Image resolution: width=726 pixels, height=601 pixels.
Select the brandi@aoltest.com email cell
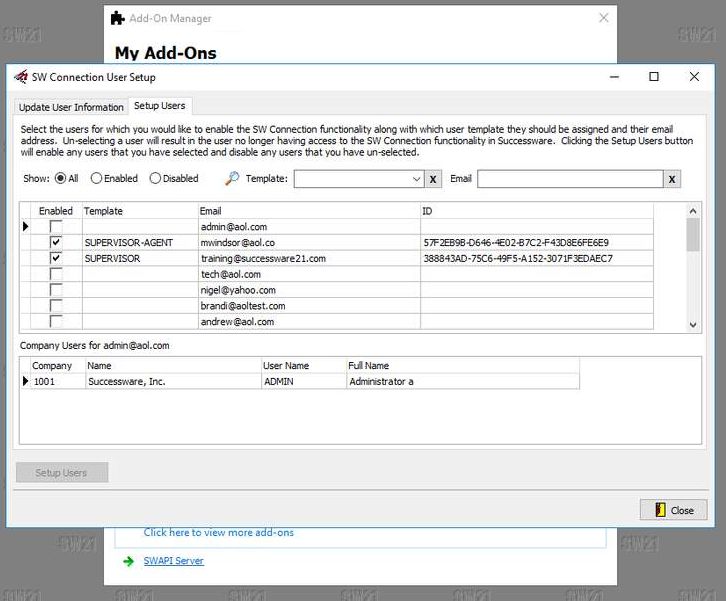click(x=309, y=306)
